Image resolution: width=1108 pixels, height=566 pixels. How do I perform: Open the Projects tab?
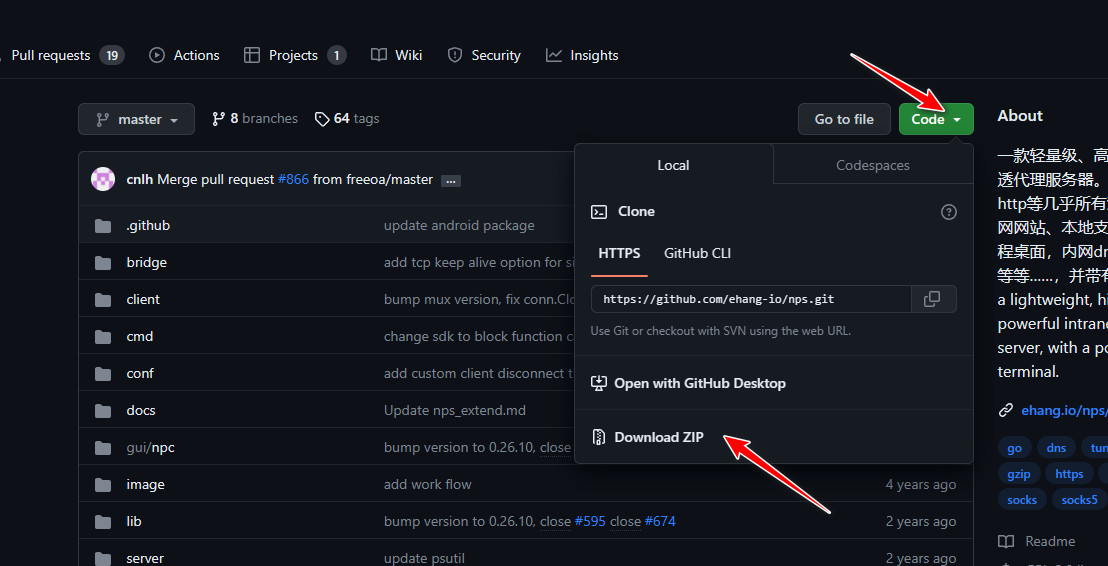click(295, 55)
